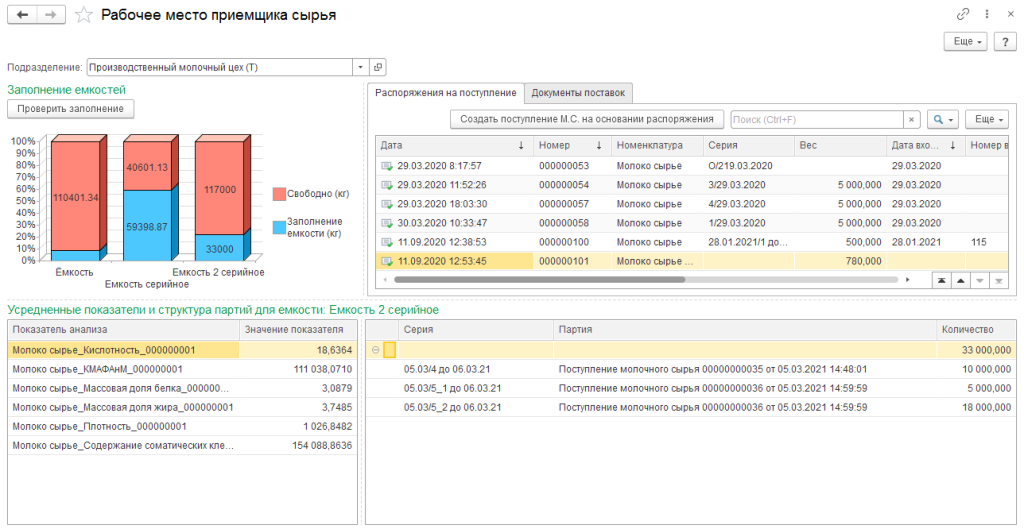
Task: Click into the Поиск search field
Action: (815, 119)
